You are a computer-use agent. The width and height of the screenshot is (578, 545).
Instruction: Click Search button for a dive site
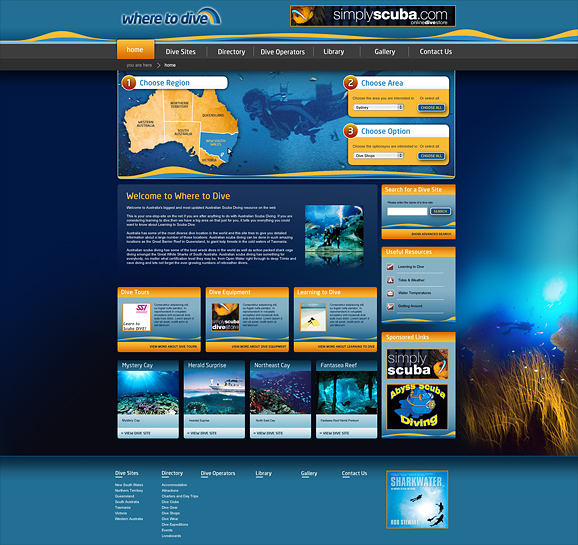440,211
